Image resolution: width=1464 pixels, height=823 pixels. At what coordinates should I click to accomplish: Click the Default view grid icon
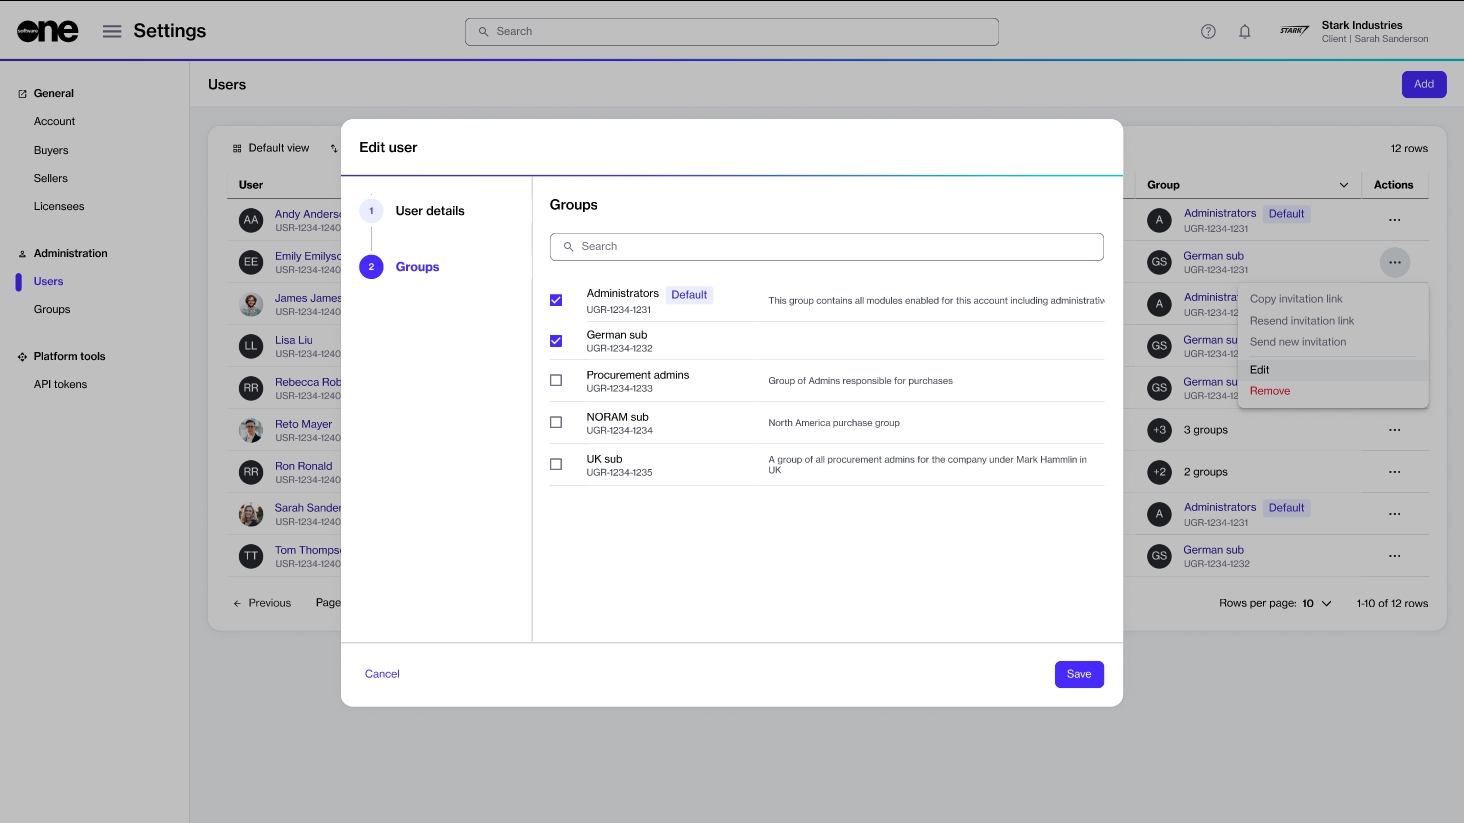(x=237, y=148)
